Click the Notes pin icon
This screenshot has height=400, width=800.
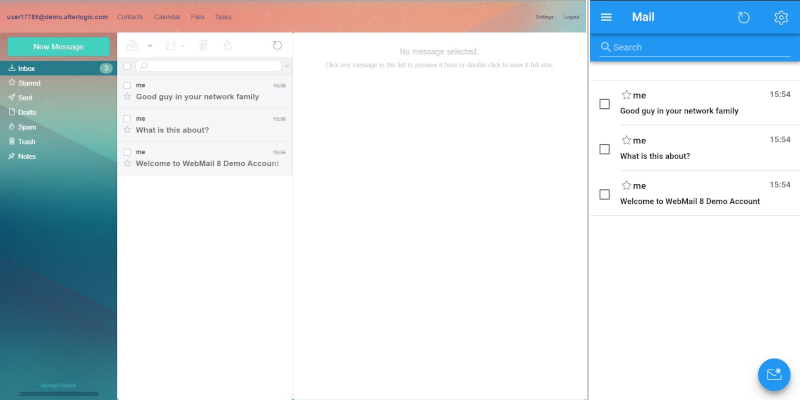[12, 156]
